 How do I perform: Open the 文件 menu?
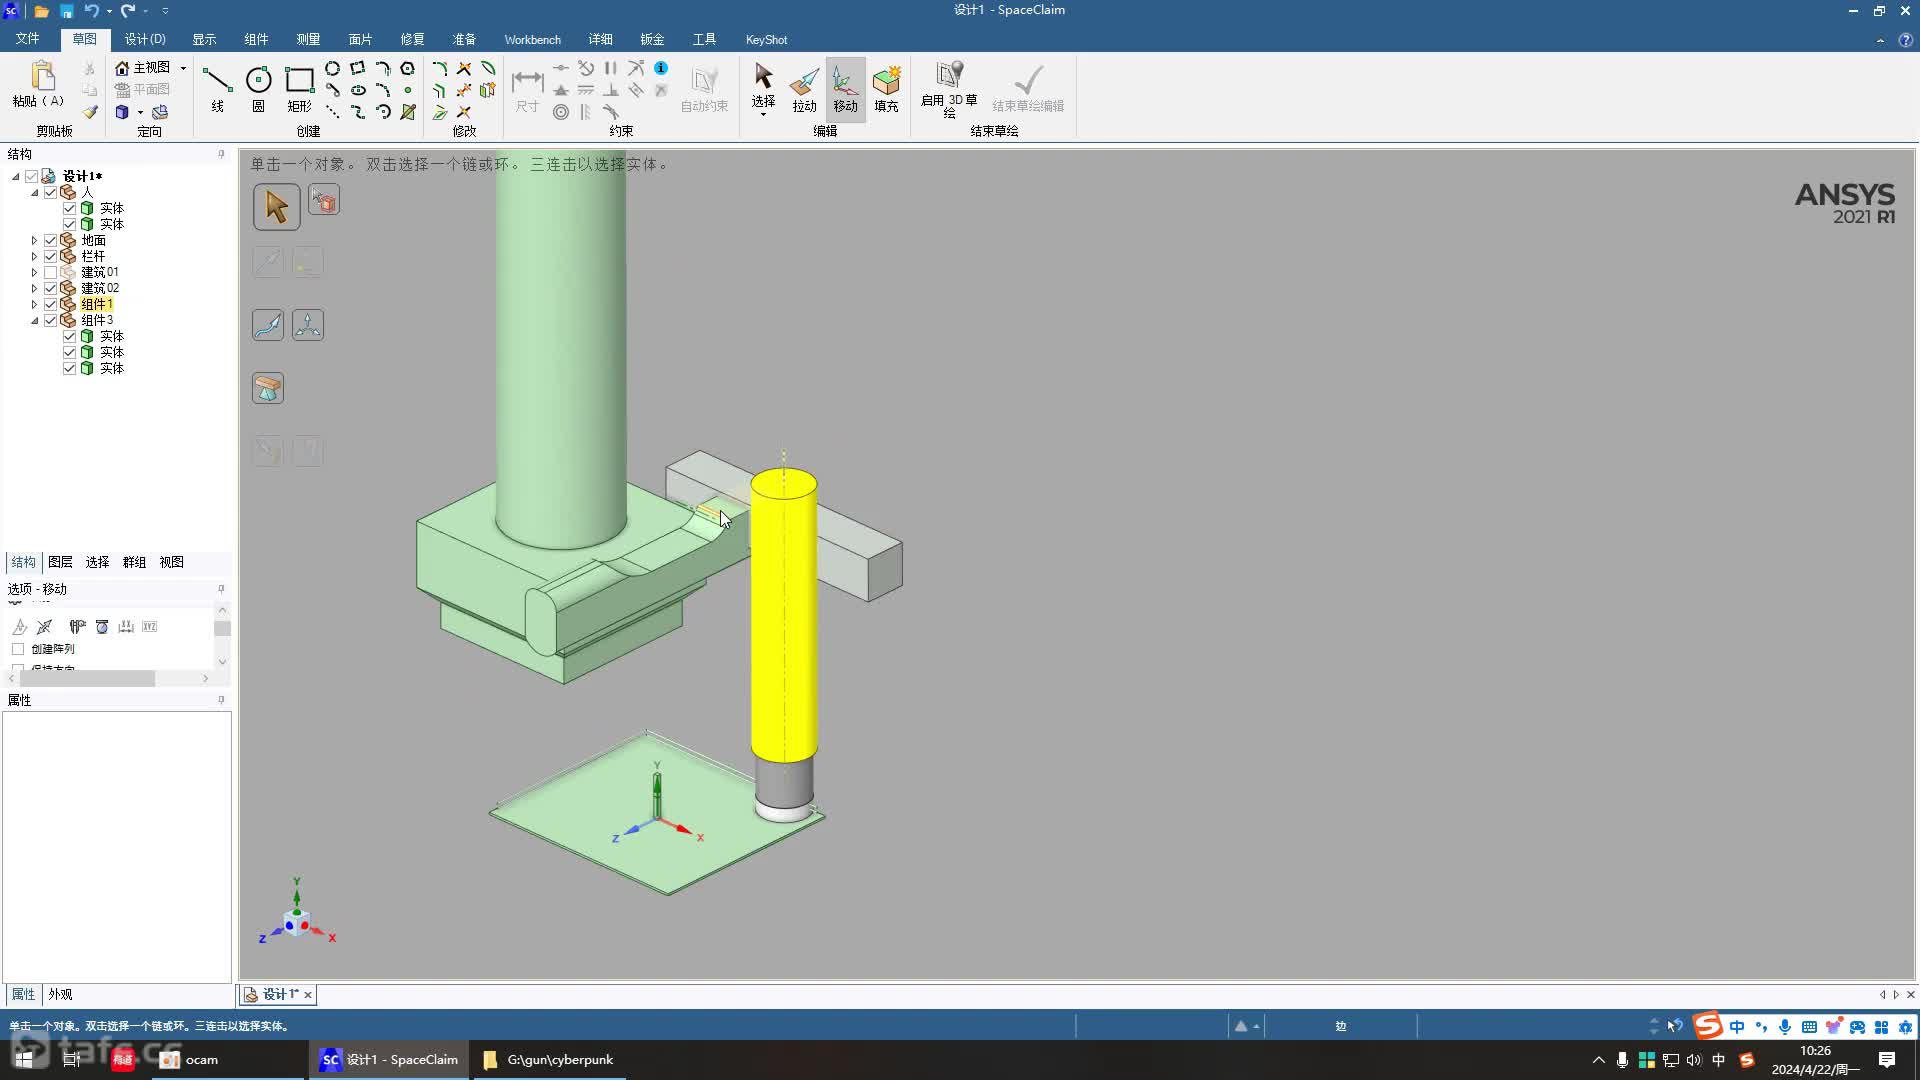tap(27, 39)
